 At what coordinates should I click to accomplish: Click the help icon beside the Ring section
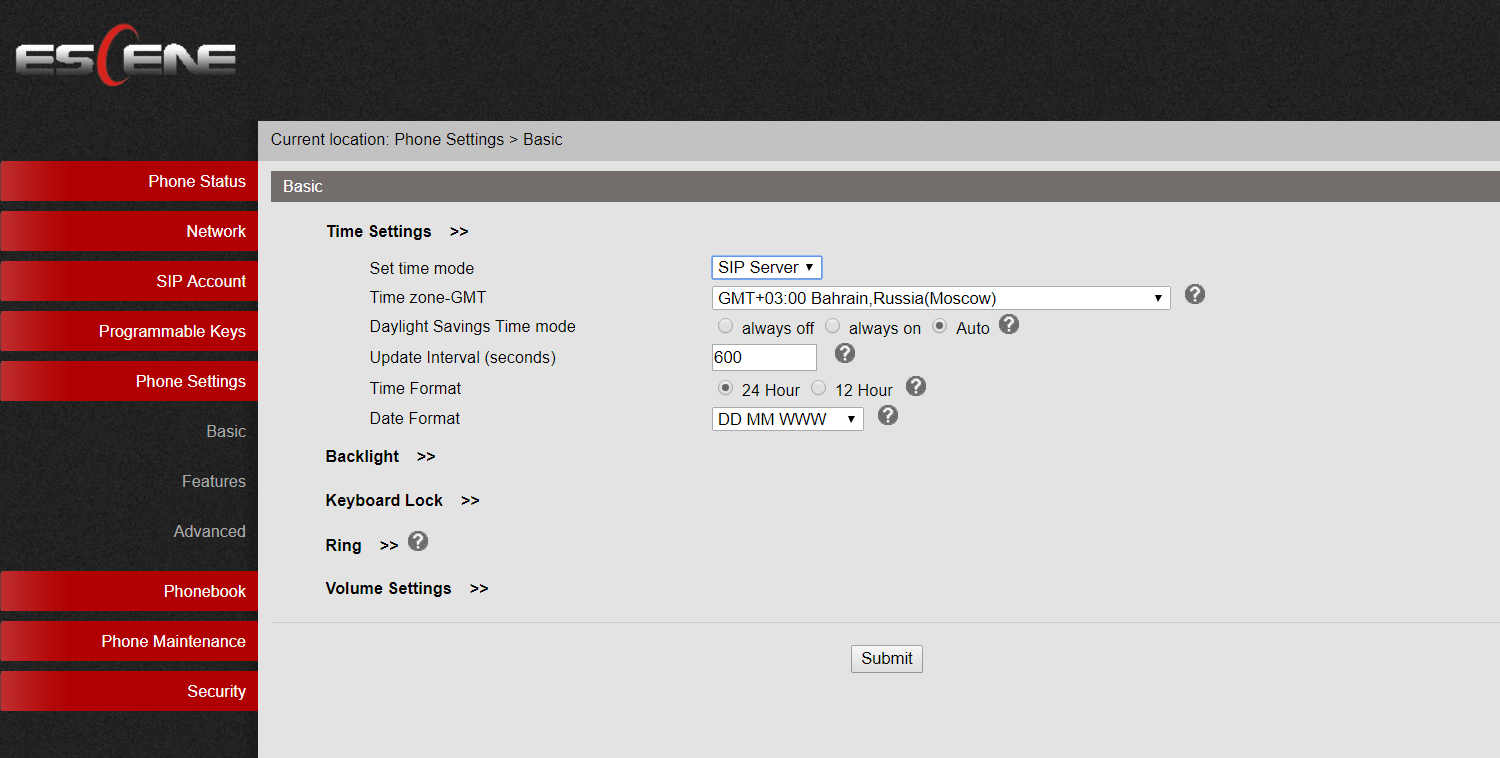[418, 541]
